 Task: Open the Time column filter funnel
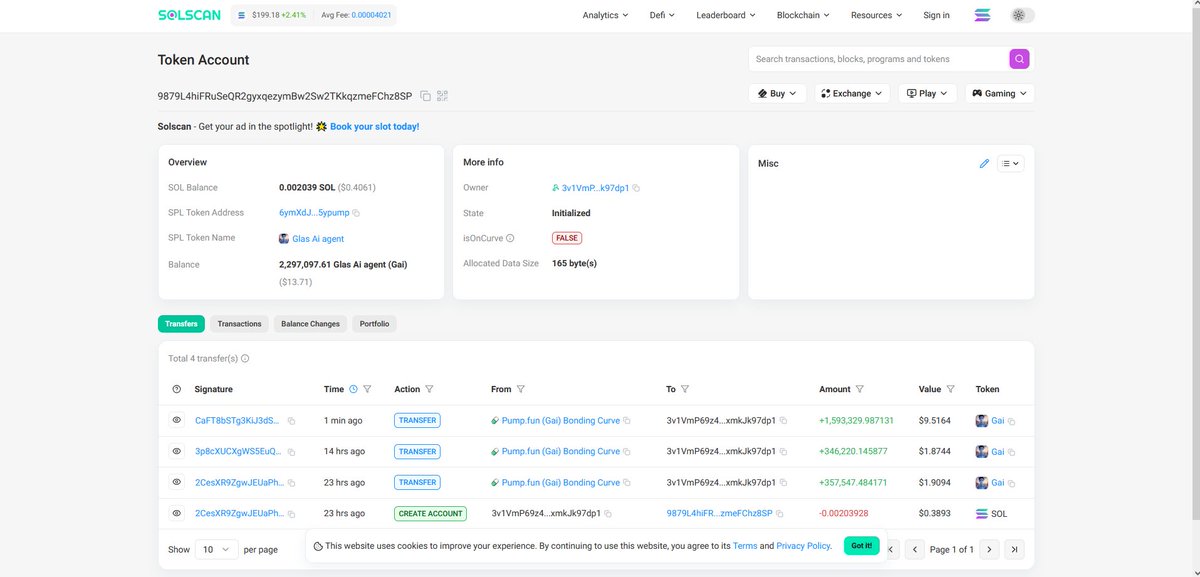[x=367, y=389]
